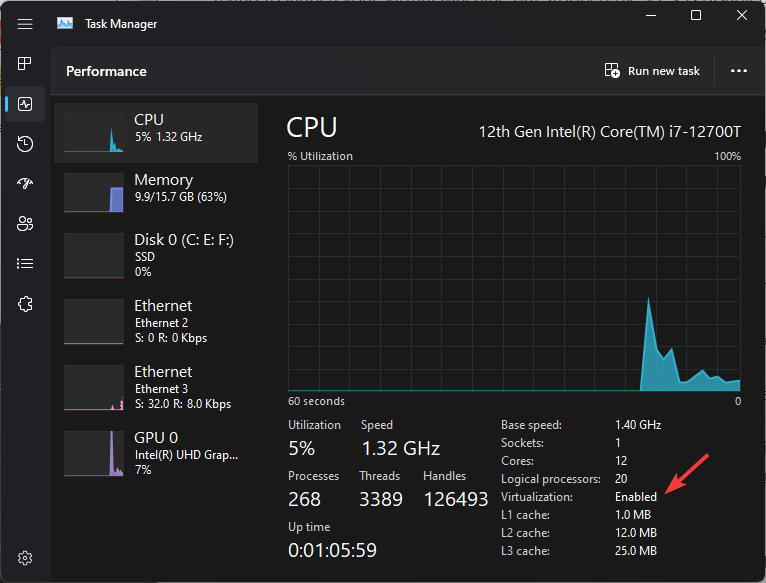Click the Base speed 1.40 GHz value
Viewport: 766px width, 583px height.
click(638, 425)
